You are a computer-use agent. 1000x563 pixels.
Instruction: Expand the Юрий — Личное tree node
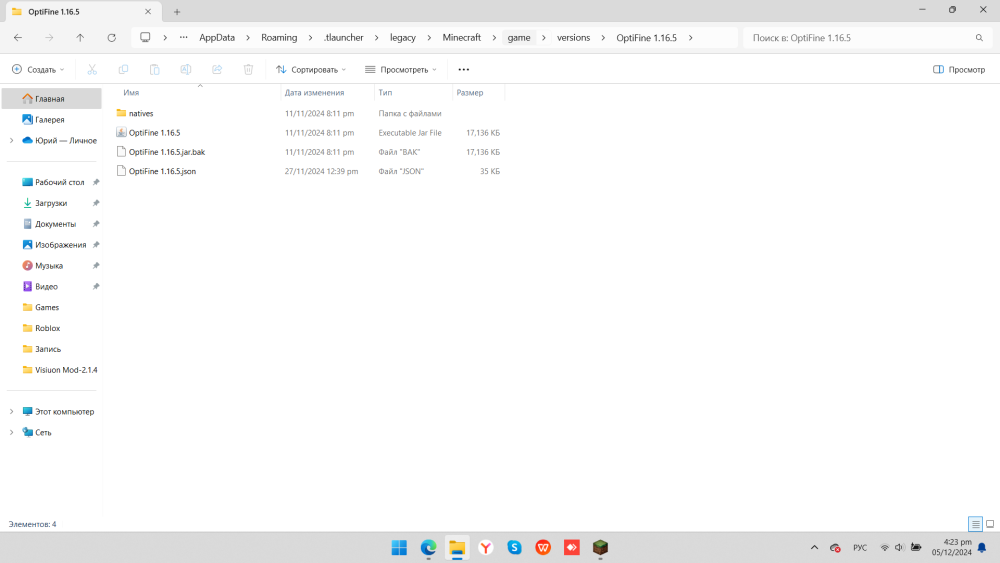[11, 140]
